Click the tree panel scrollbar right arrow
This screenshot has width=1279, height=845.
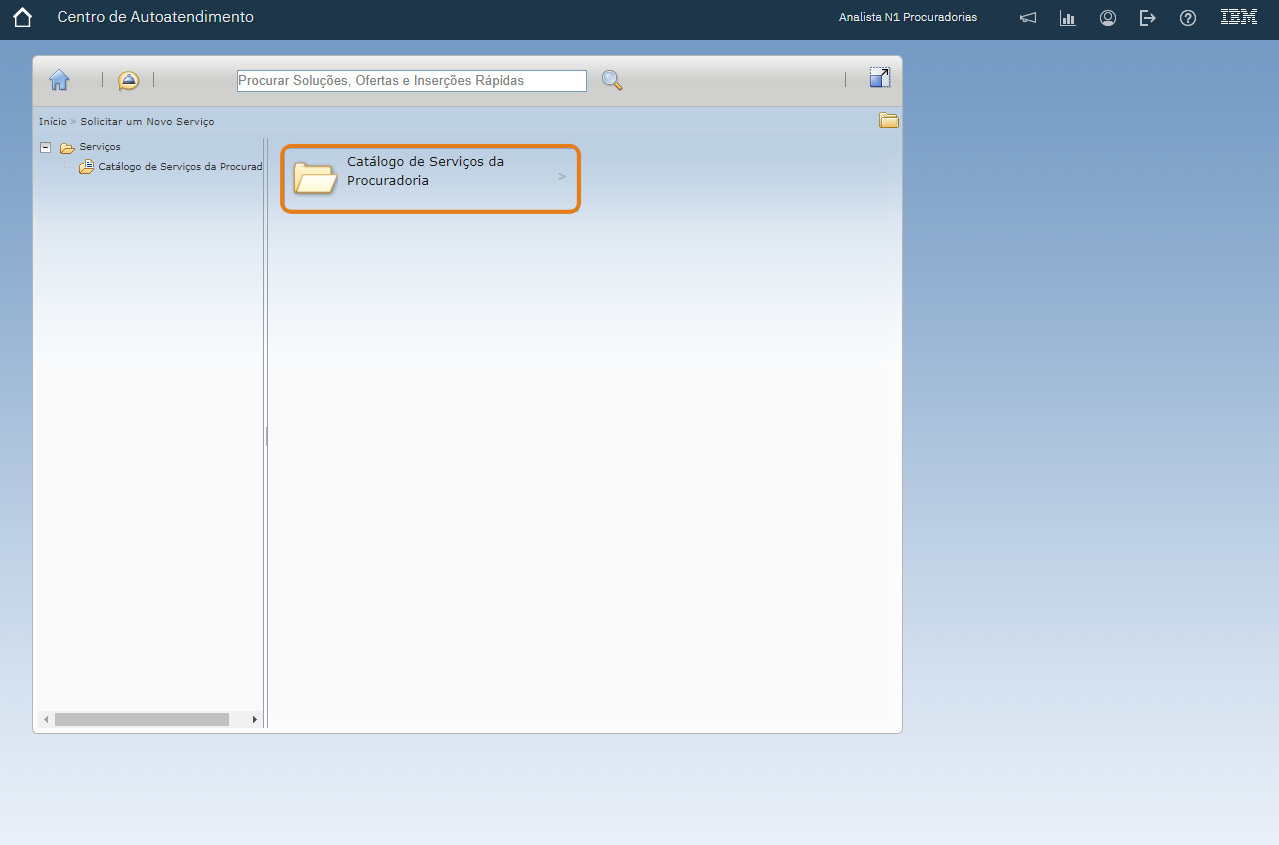coord(254,720)
